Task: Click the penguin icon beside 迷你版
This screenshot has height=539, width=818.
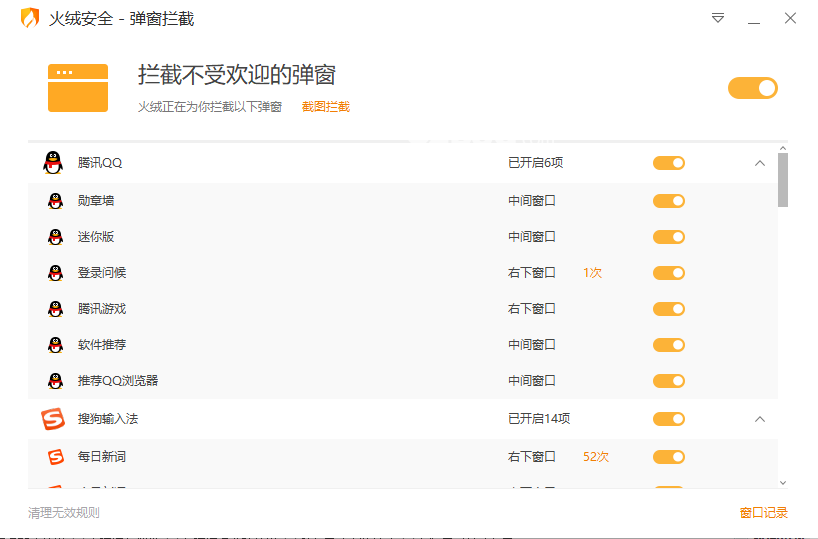Action: click(x=55, y=237)
